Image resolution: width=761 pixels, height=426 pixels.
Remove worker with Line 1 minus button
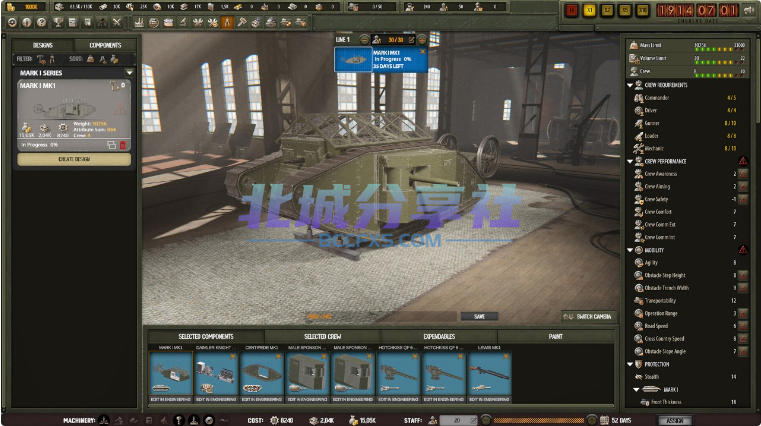(364, 40)
